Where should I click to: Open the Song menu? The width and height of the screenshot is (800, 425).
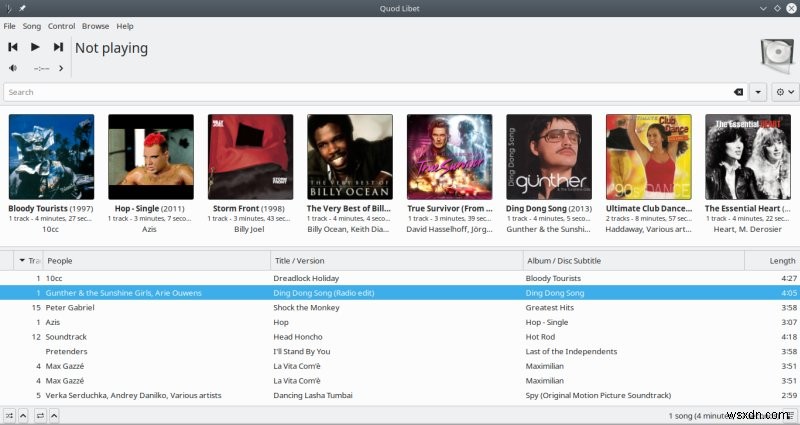pos(32,26)
